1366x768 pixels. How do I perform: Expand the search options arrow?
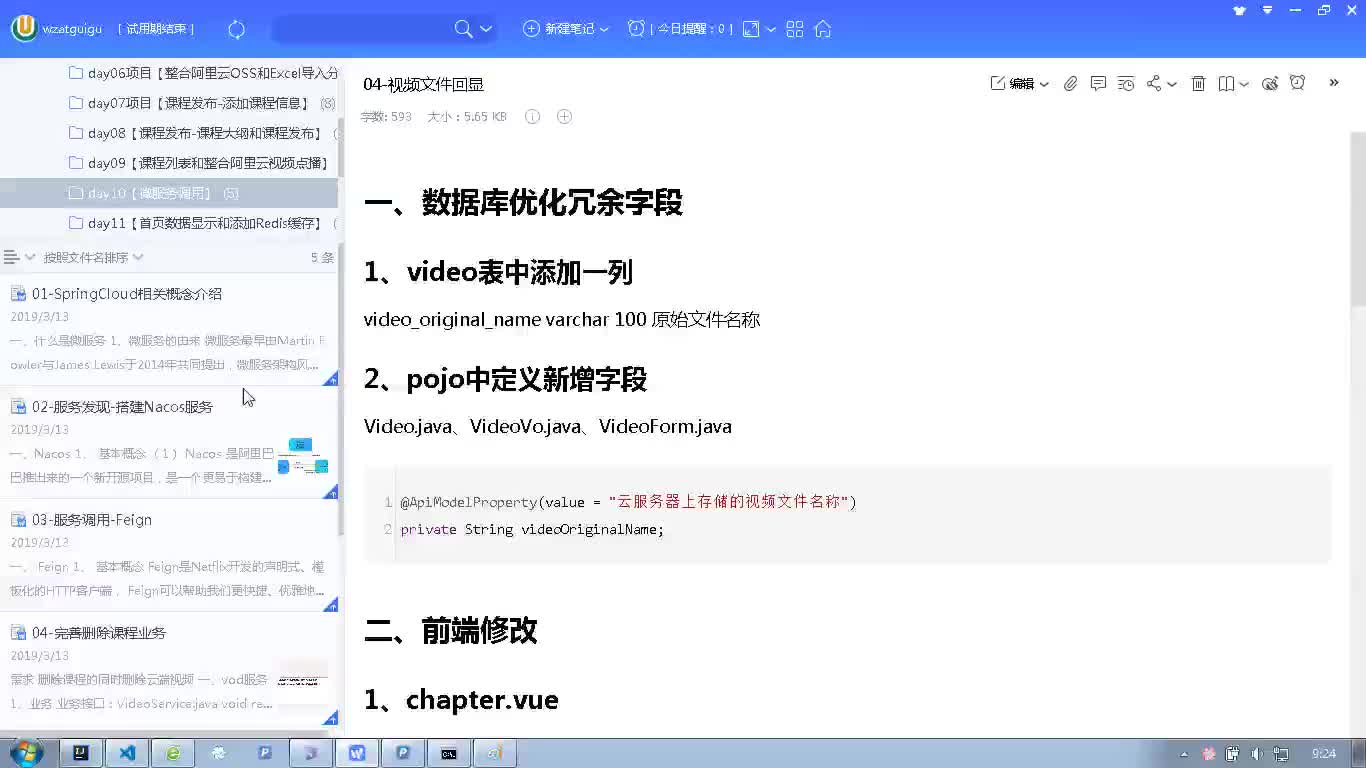486,29
